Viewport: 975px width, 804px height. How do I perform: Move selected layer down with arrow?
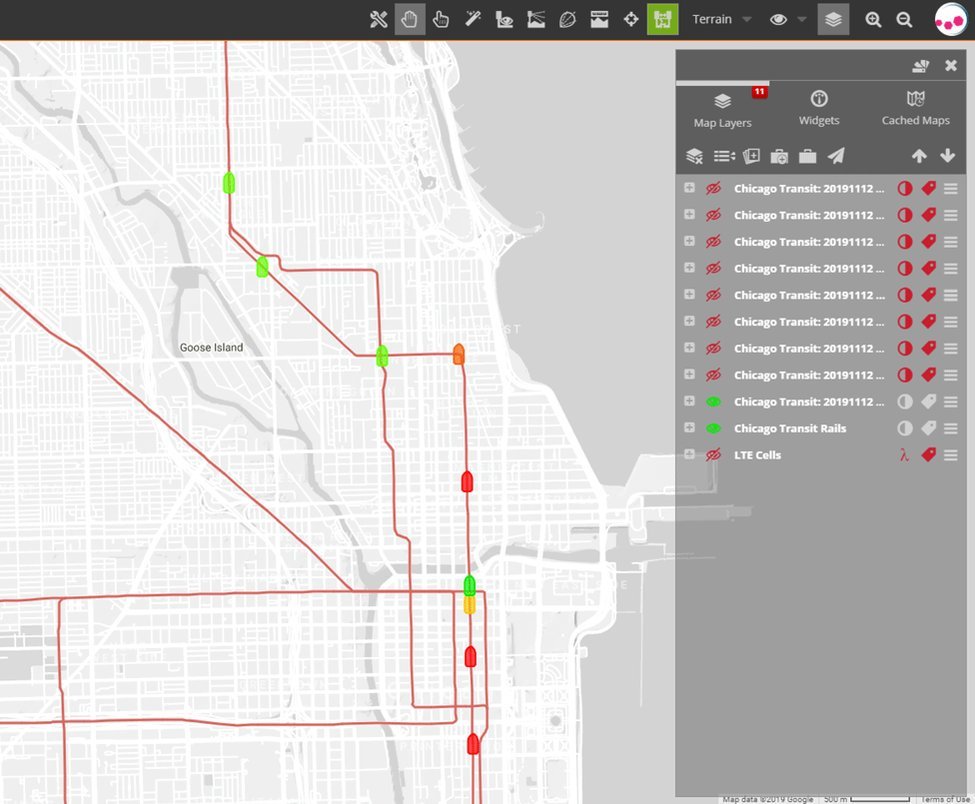pos(948,156)
